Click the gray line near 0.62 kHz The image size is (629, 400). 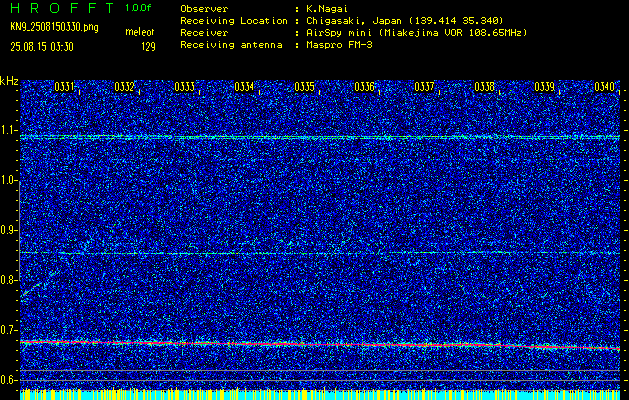coord(320,370)
